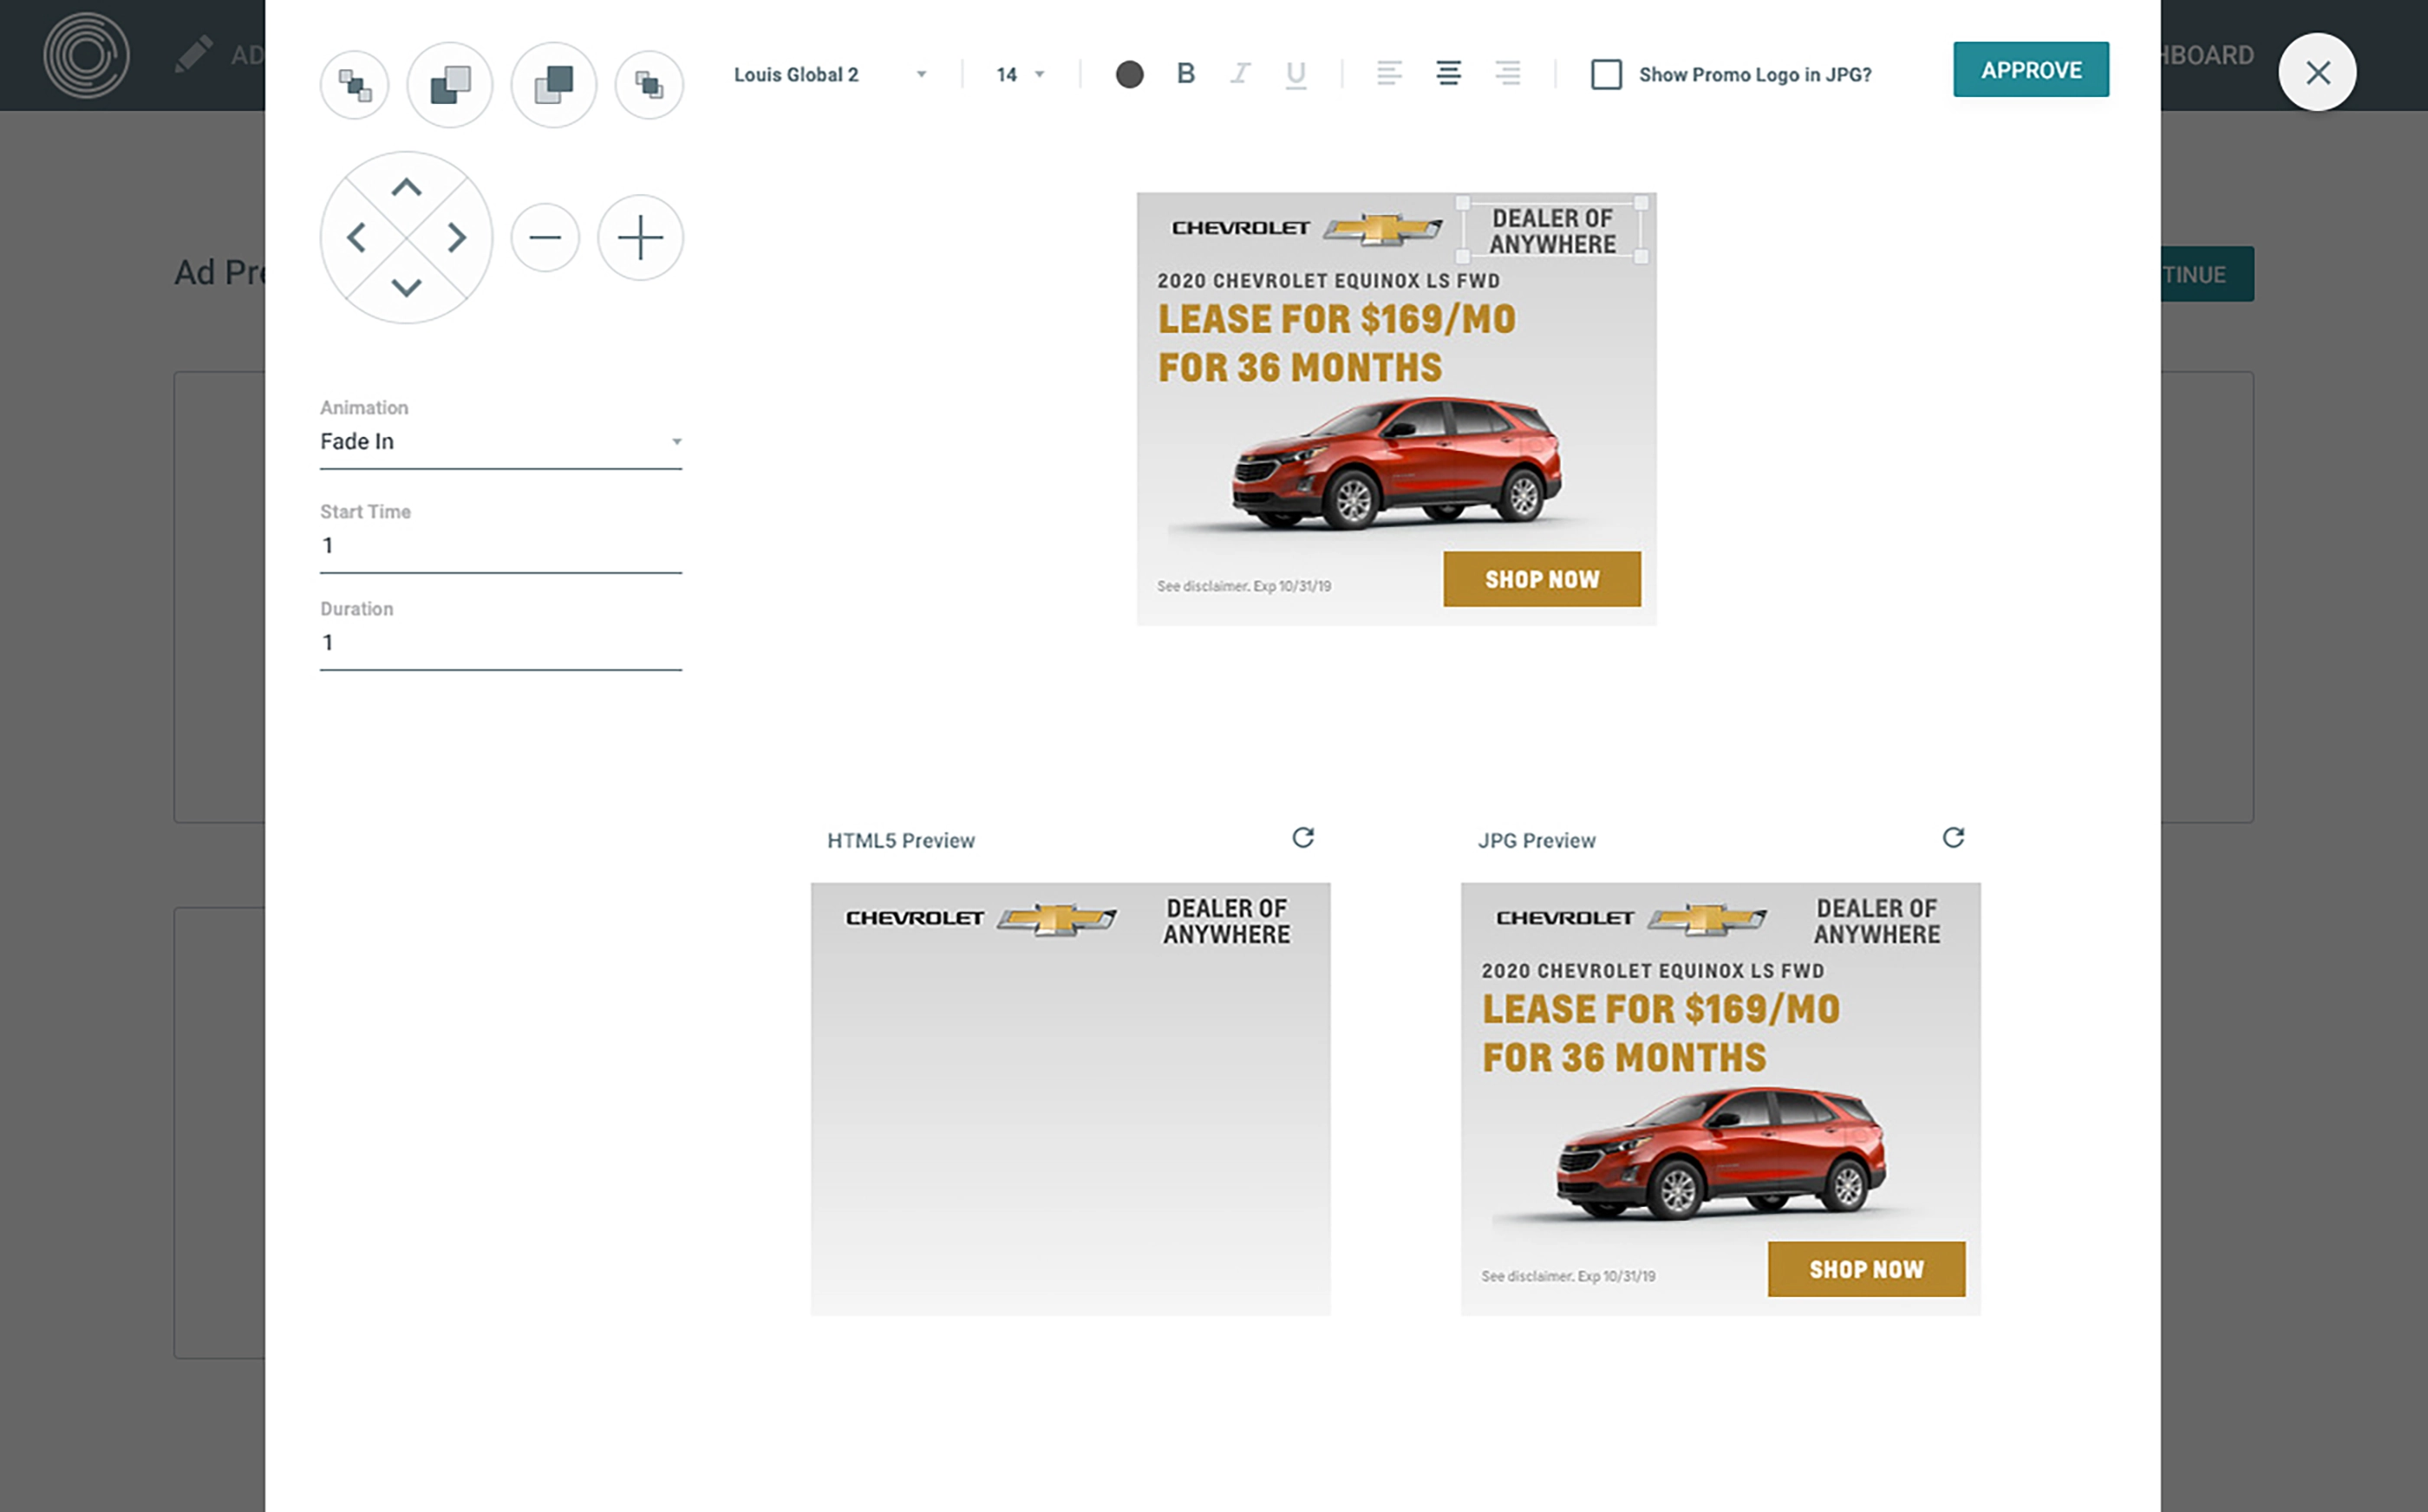Toggle bold text formatting
Image resolution: width=2428 pixels, height=1512 pixels.
pyautogui.click(x=1186, y=73)
